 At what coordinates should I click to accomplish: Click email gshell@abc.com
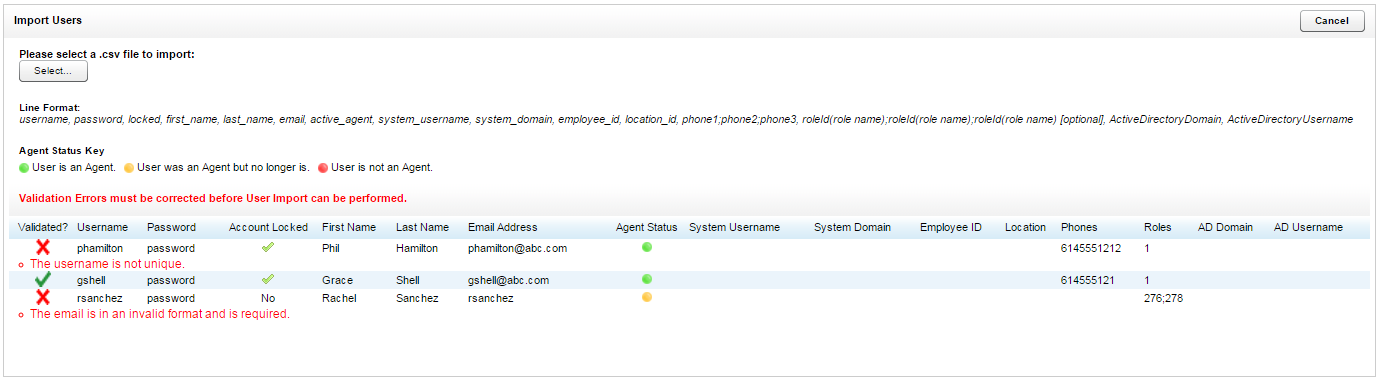click(508, 280)
